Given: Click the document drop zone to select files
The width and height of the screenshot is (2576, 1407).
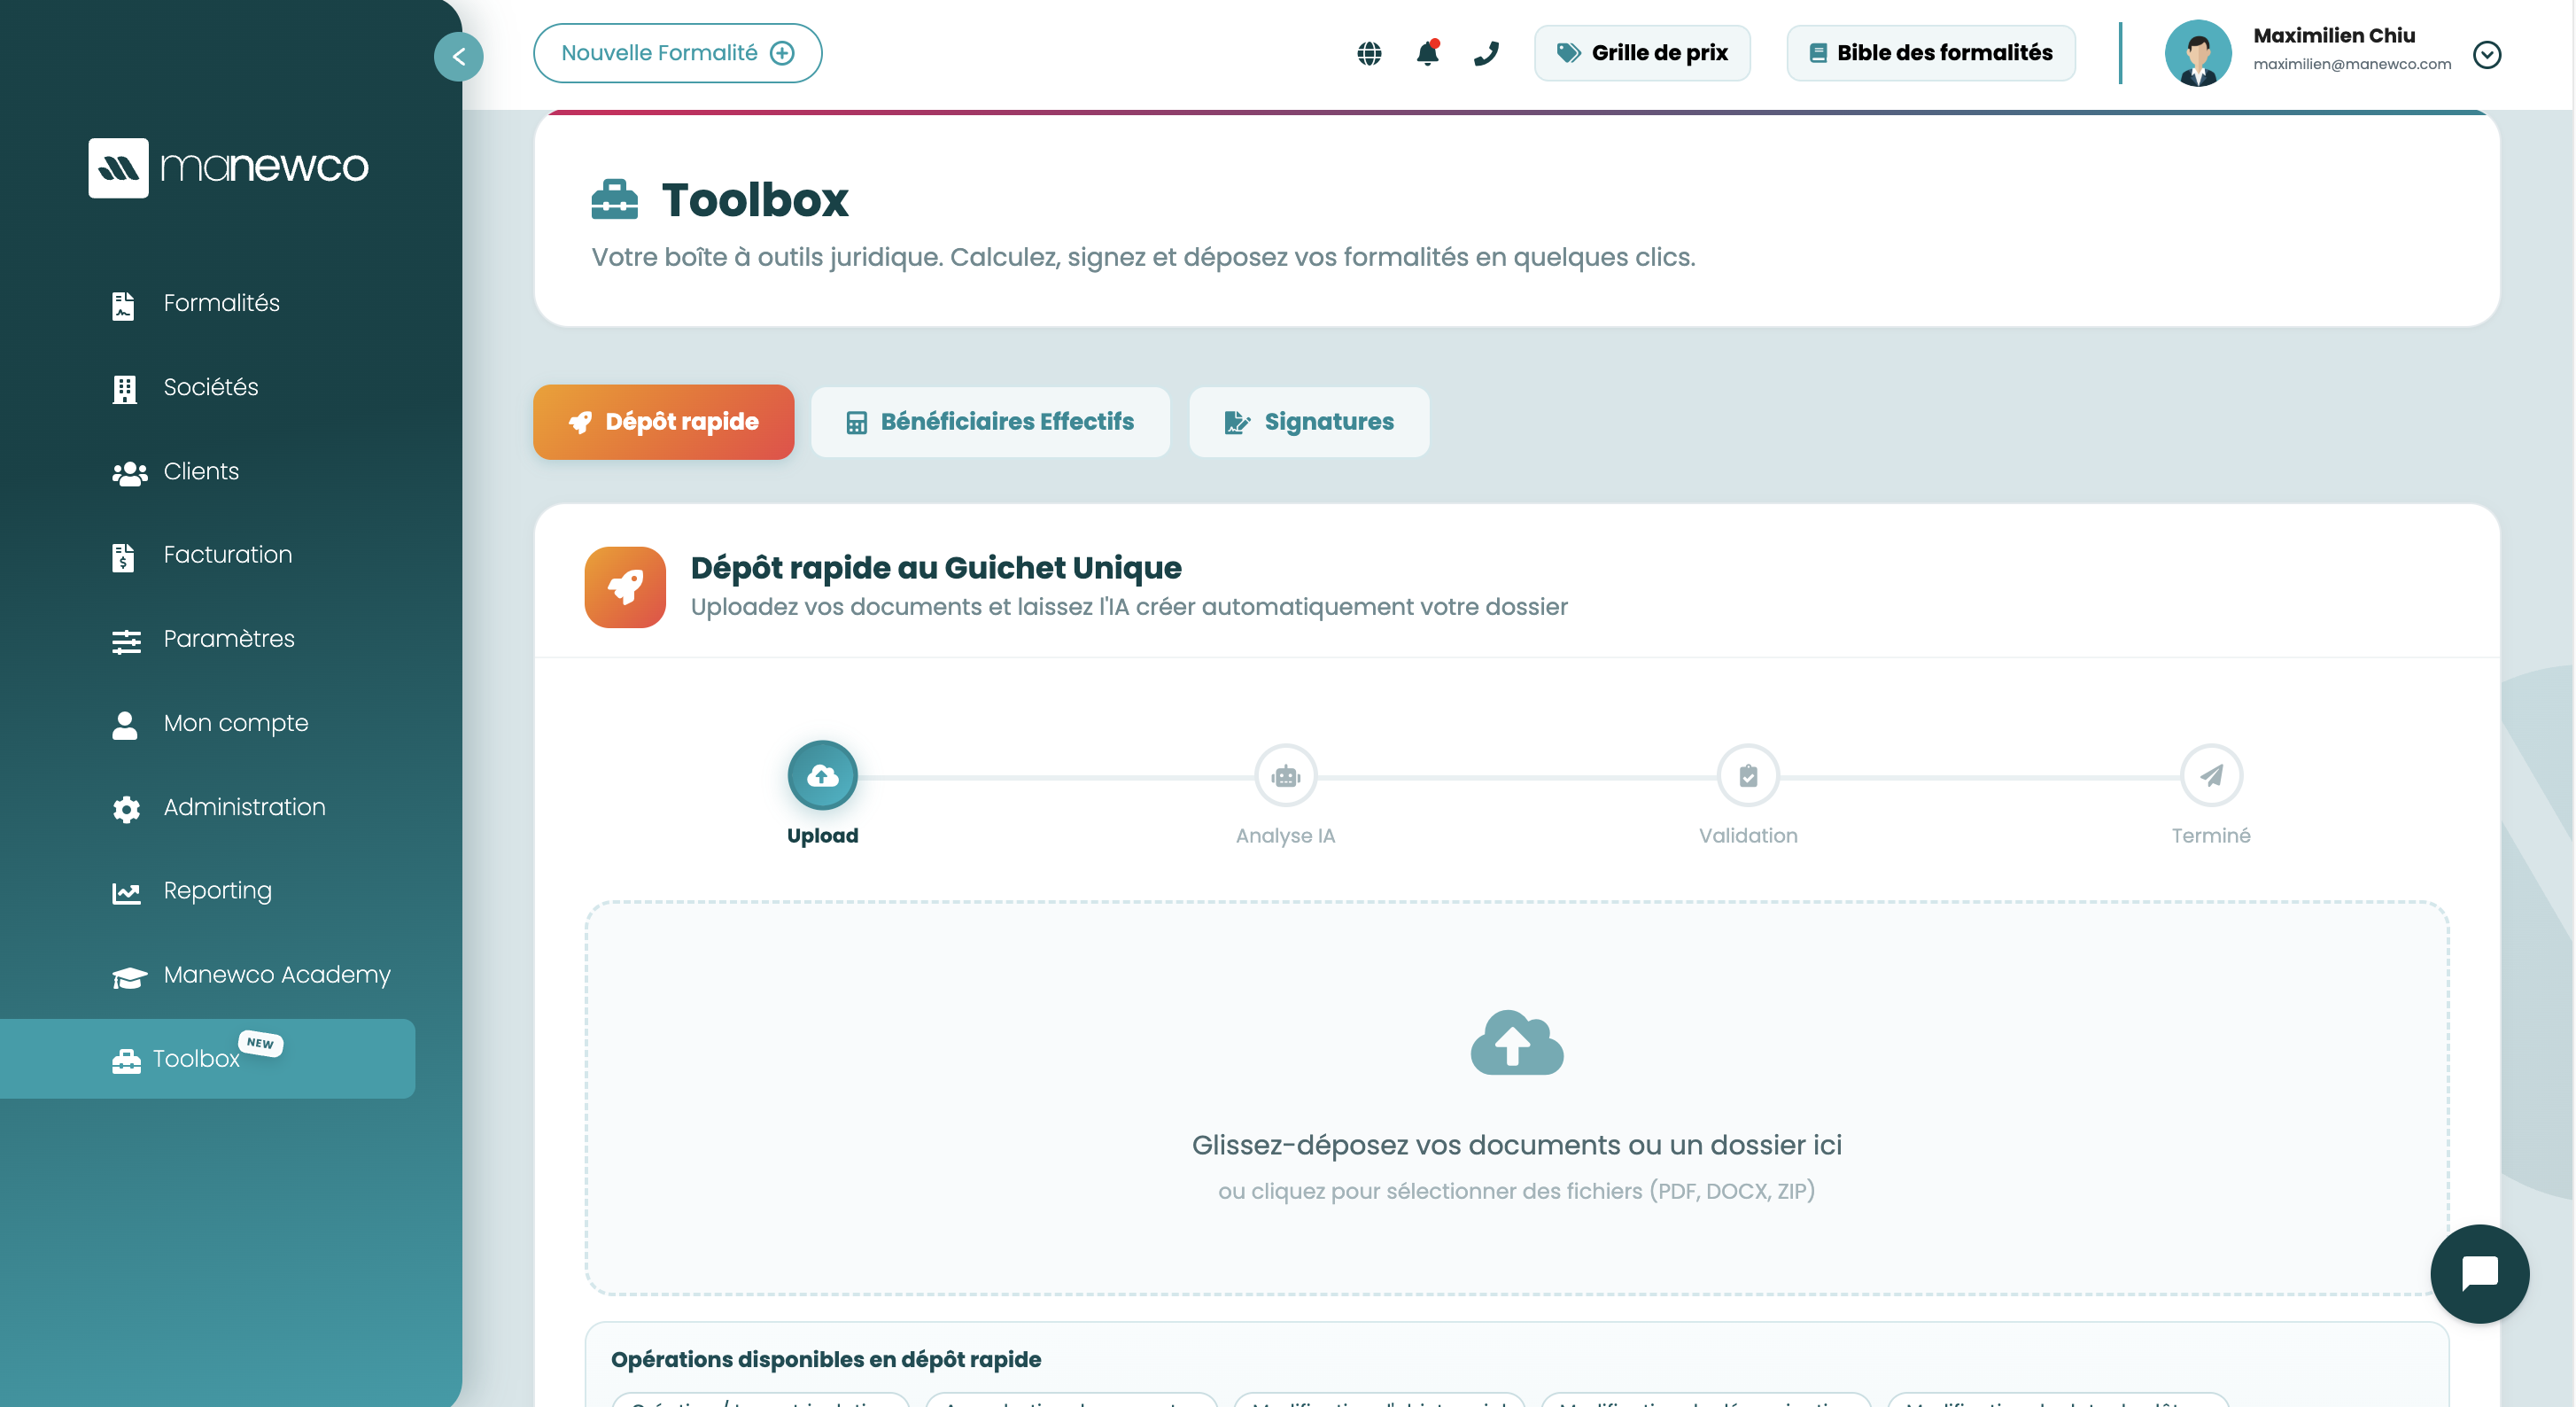Looking at the screenshot, I should [1517, 1098].
